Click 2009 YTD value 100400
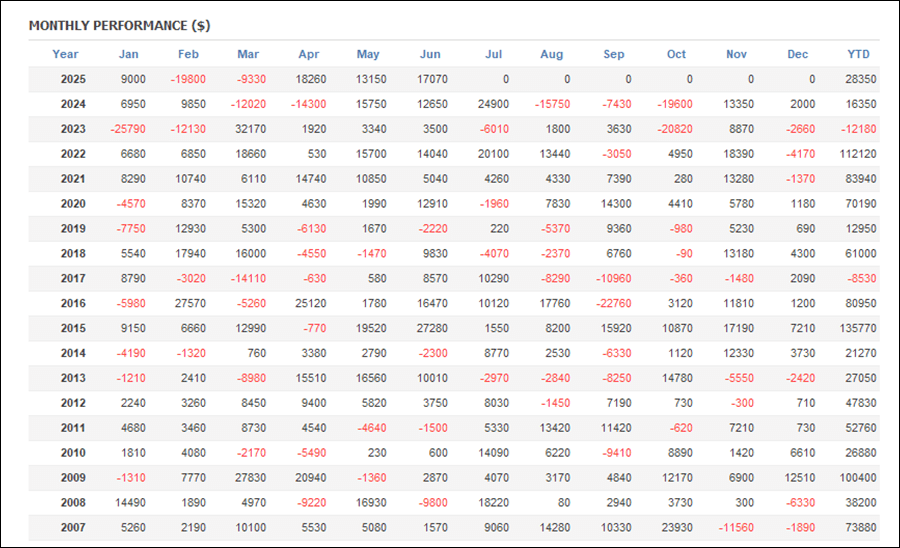Screen dimensions: 900x548 tap(858, 477)
